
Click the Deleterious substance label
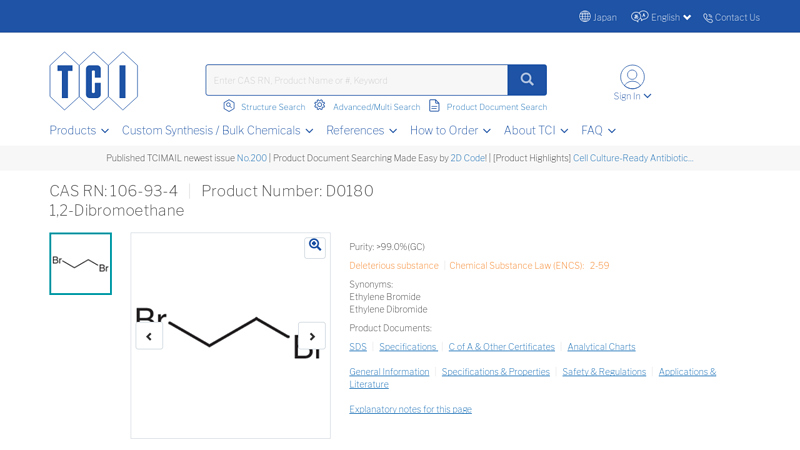pos(394,266)
